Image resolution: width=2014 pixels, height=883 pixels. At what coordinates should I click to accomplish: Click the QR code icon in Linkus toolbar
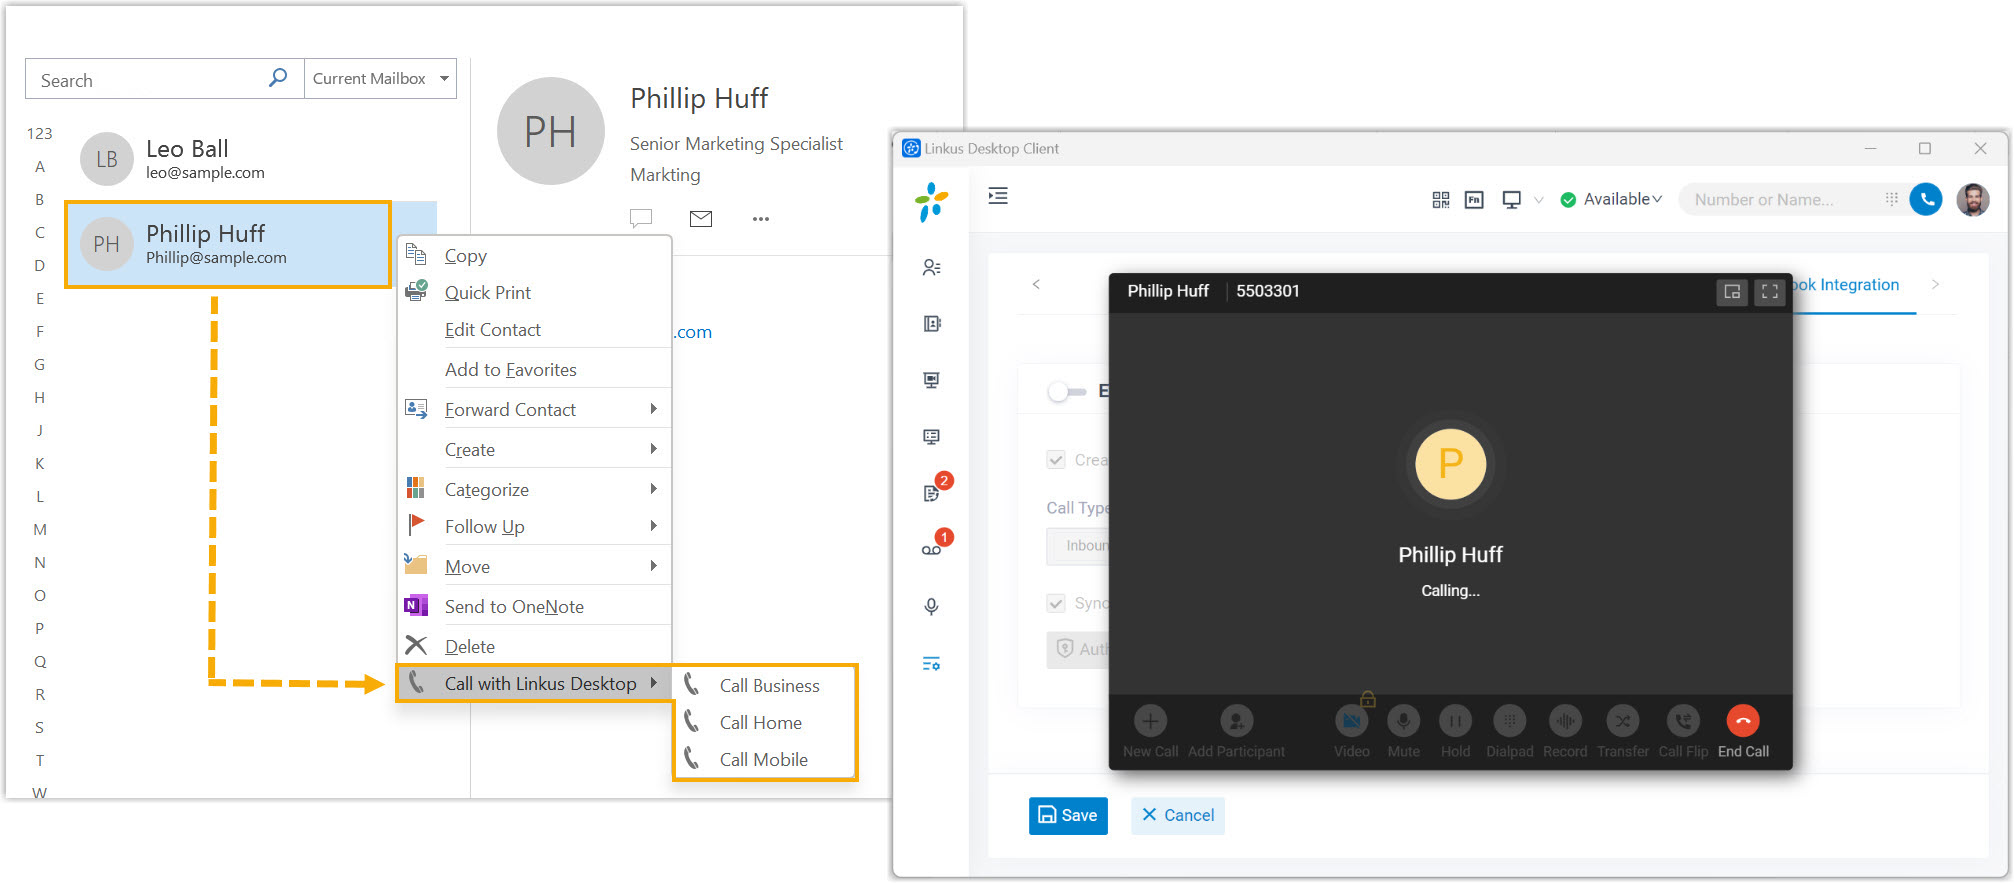[x=1441, y=200]
